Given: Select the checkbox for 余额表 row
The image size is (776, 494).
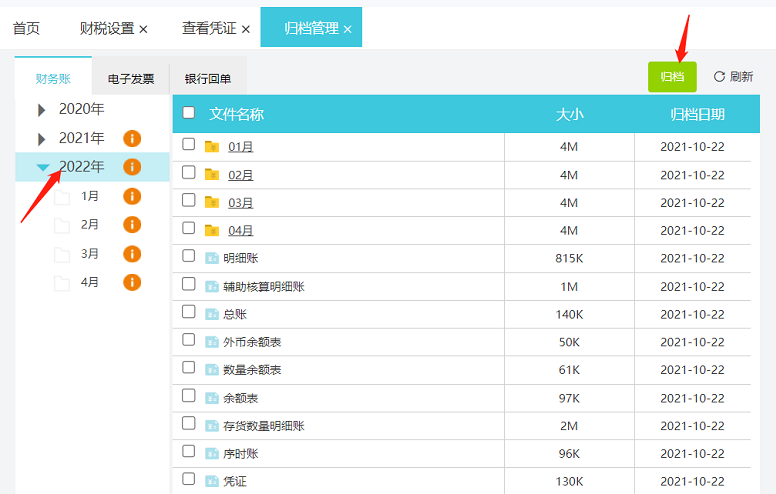Looking at the screenshot, I should pos(189,397).
